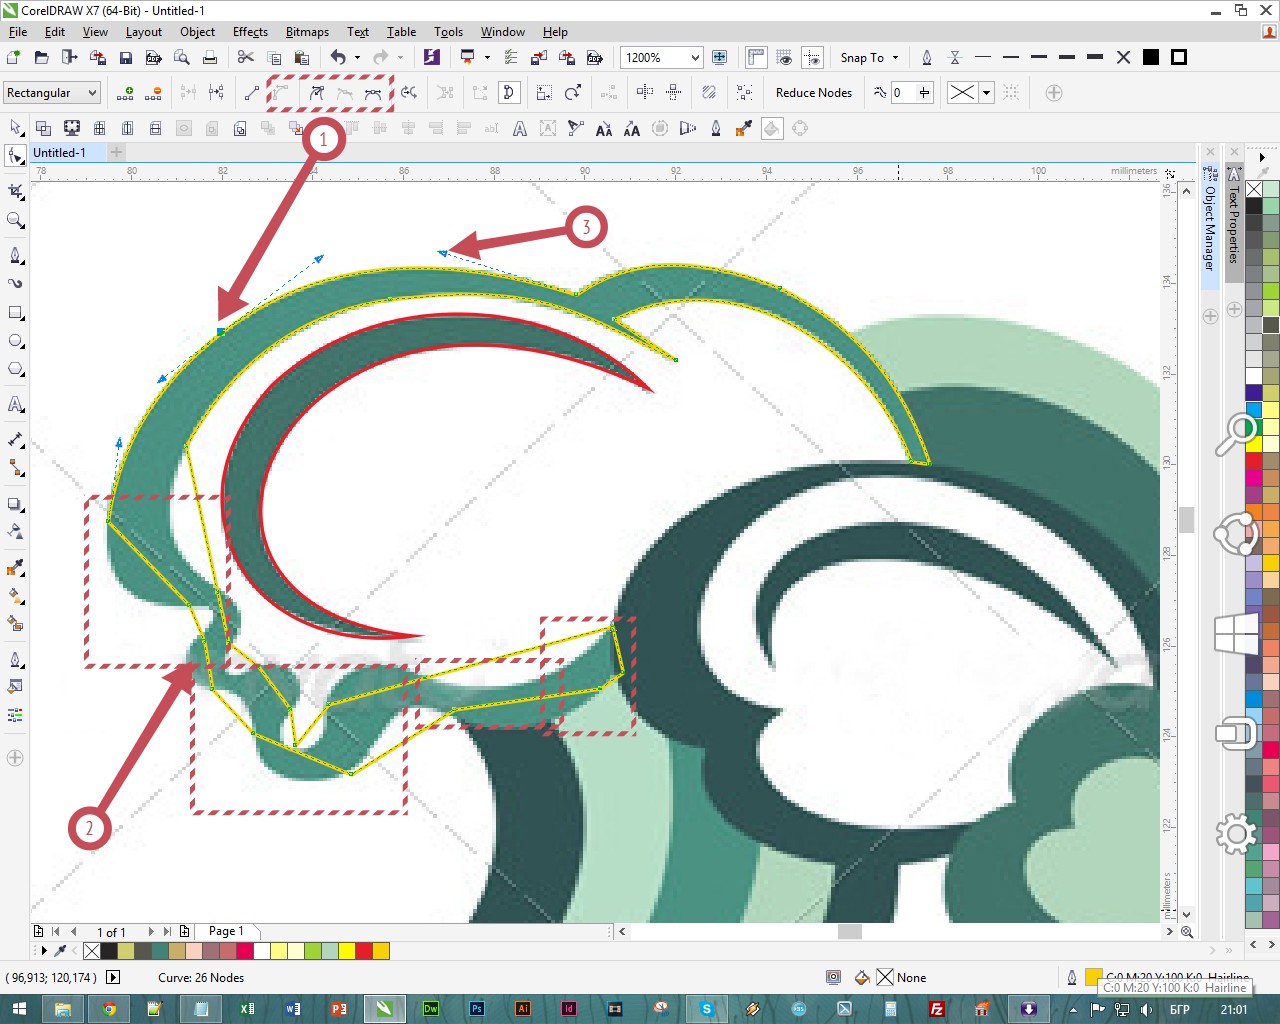The width and height of the screenshot is (1280, 1024).
Task: Click the Add nodes icon
Action: 125,93
